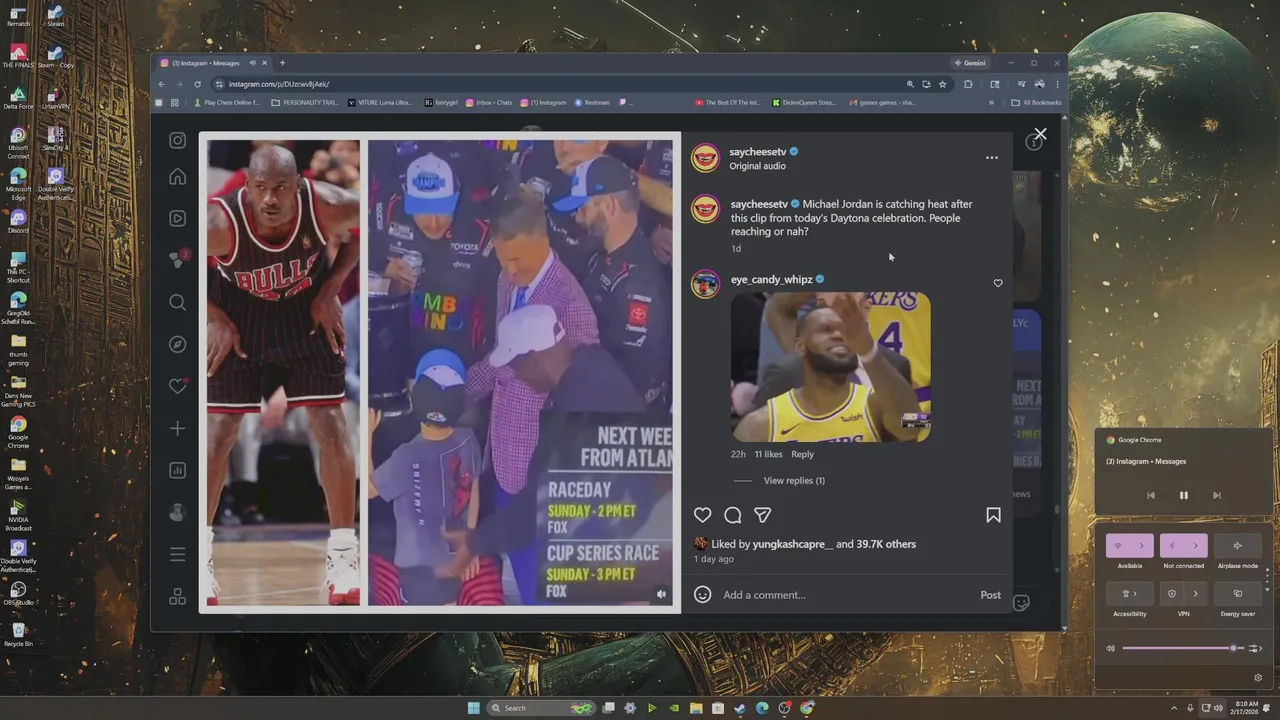Reload the page in Chrome

(x=197, y=84)
